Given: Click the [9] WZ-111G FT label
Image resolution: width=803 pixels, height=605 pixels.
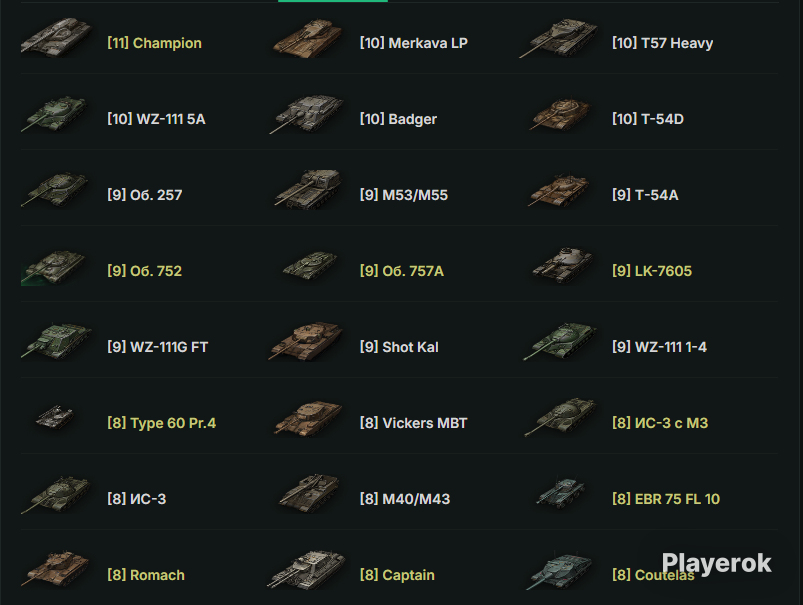Looking at the screenshot, I should (x=157, y=347).
